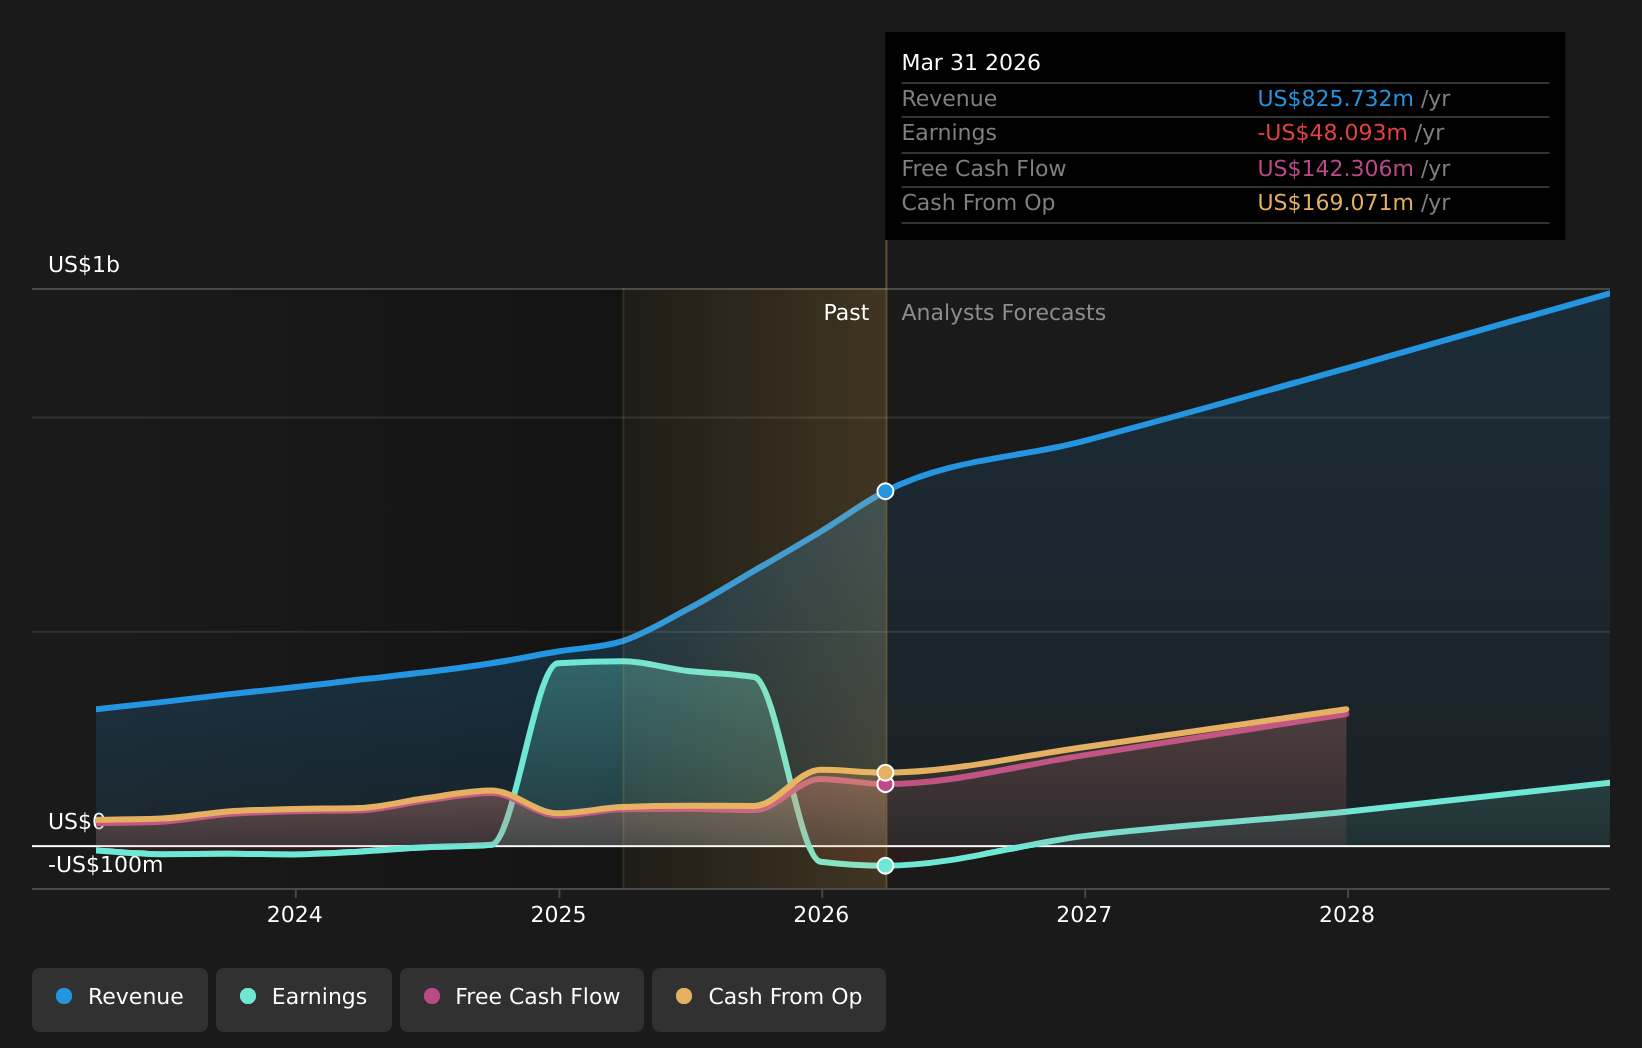Click the Free Cash Flow tooltip row label
This screenshot has height=1048, width=1642.
click(x=984, y=169)
